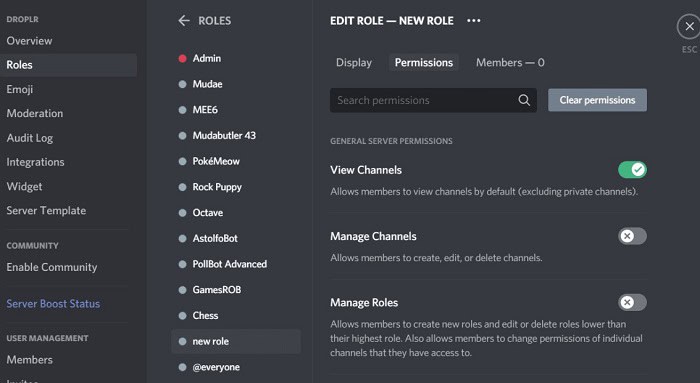
Task: Click the red color dot of Admin role
Action: [x=182, y=58]
